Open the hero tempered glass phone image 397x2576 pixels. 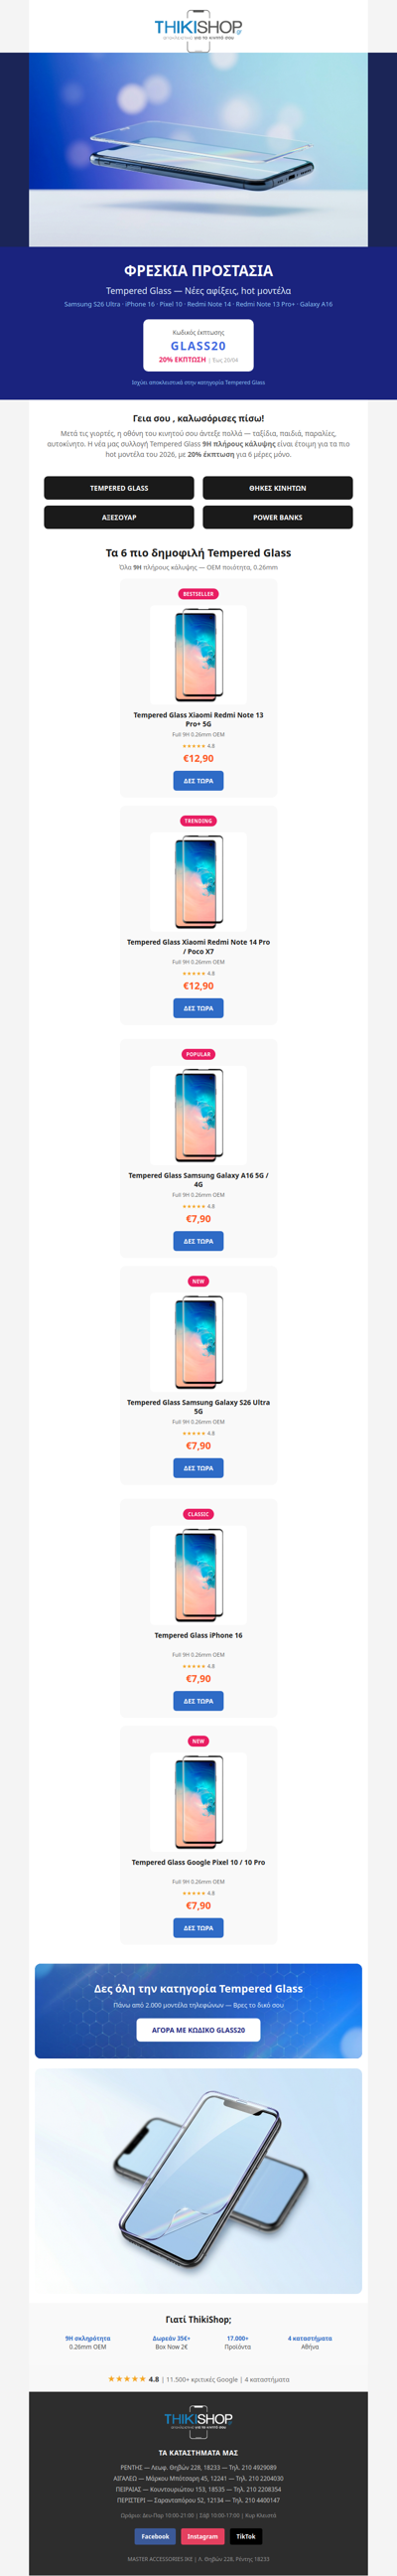[x=198, y=149]
